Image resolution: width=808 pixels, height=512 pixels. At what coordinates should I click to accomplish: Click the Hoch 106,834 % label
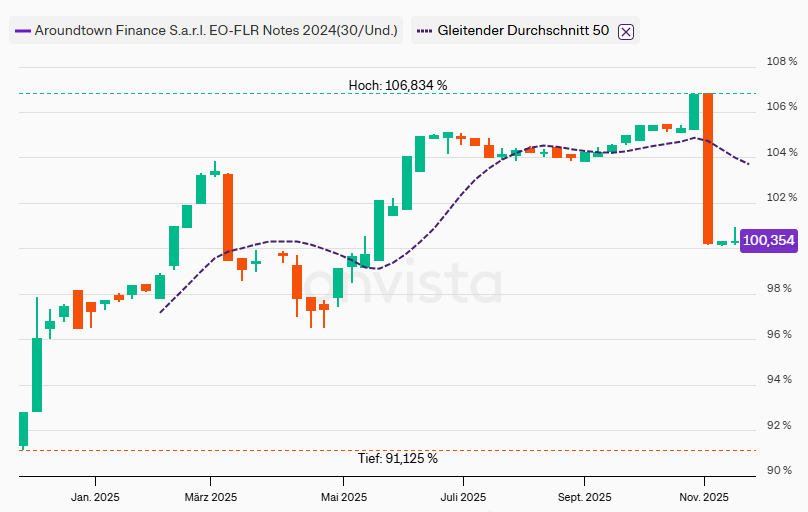397,85
